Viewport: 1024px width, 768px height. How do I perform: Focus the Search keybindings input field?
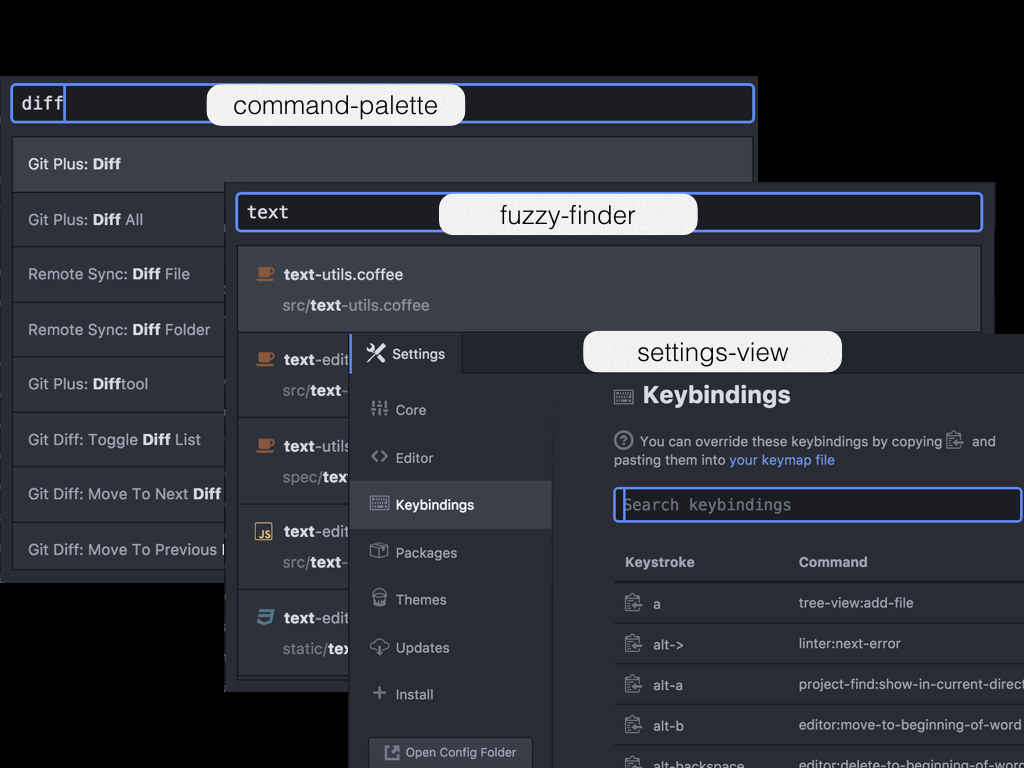(x=818, y=505)
